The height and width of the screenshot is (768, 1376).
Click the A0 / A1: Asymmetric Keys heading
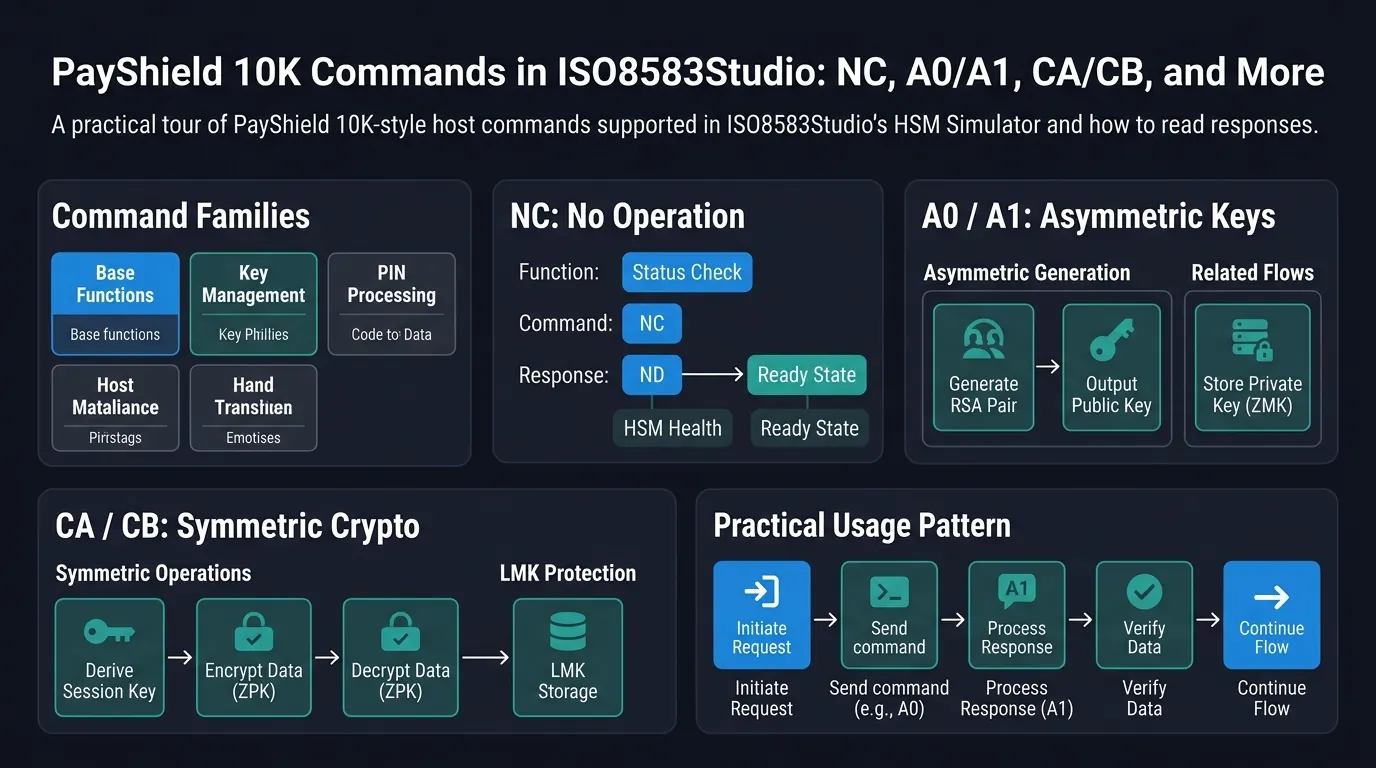(x=1098, y=216)
